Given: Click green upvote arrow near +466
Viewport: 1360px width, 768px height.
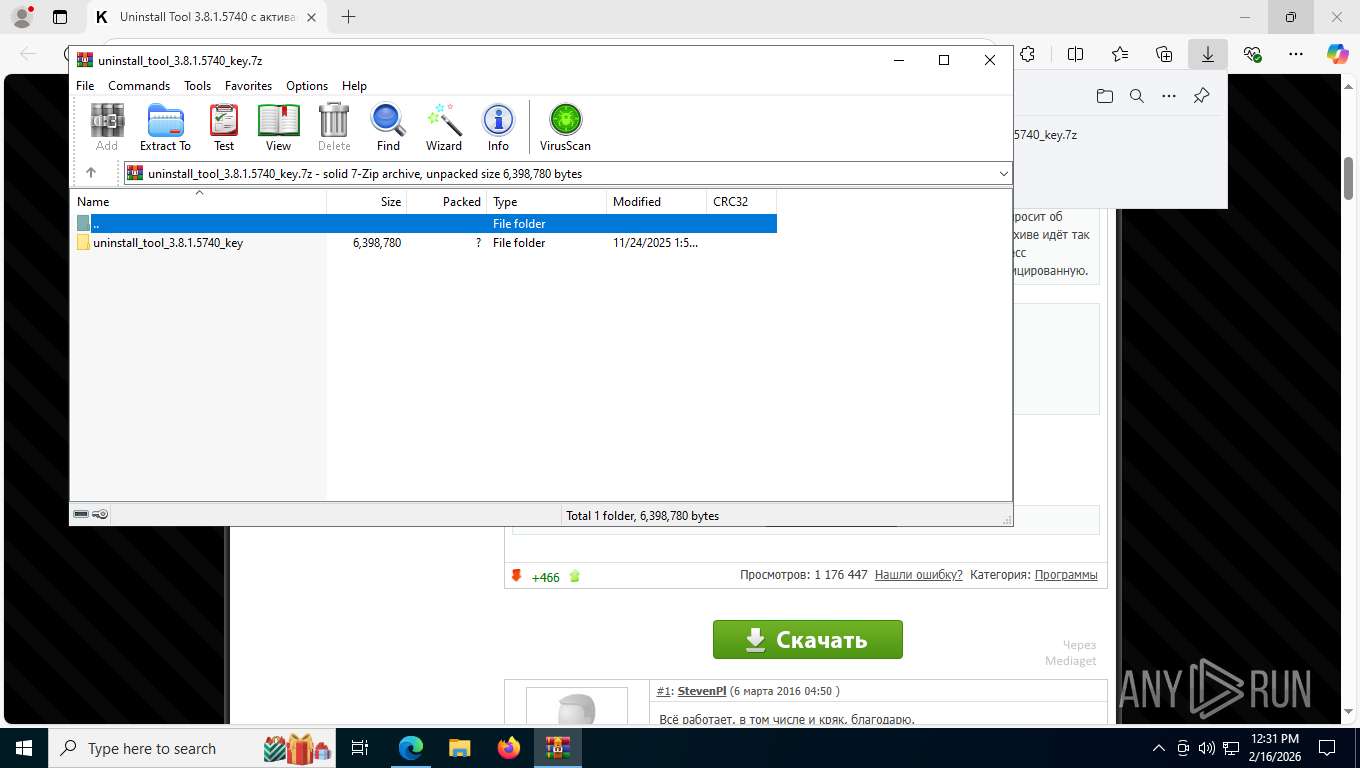Looking at the screenshot, I should tap(575, 576).
